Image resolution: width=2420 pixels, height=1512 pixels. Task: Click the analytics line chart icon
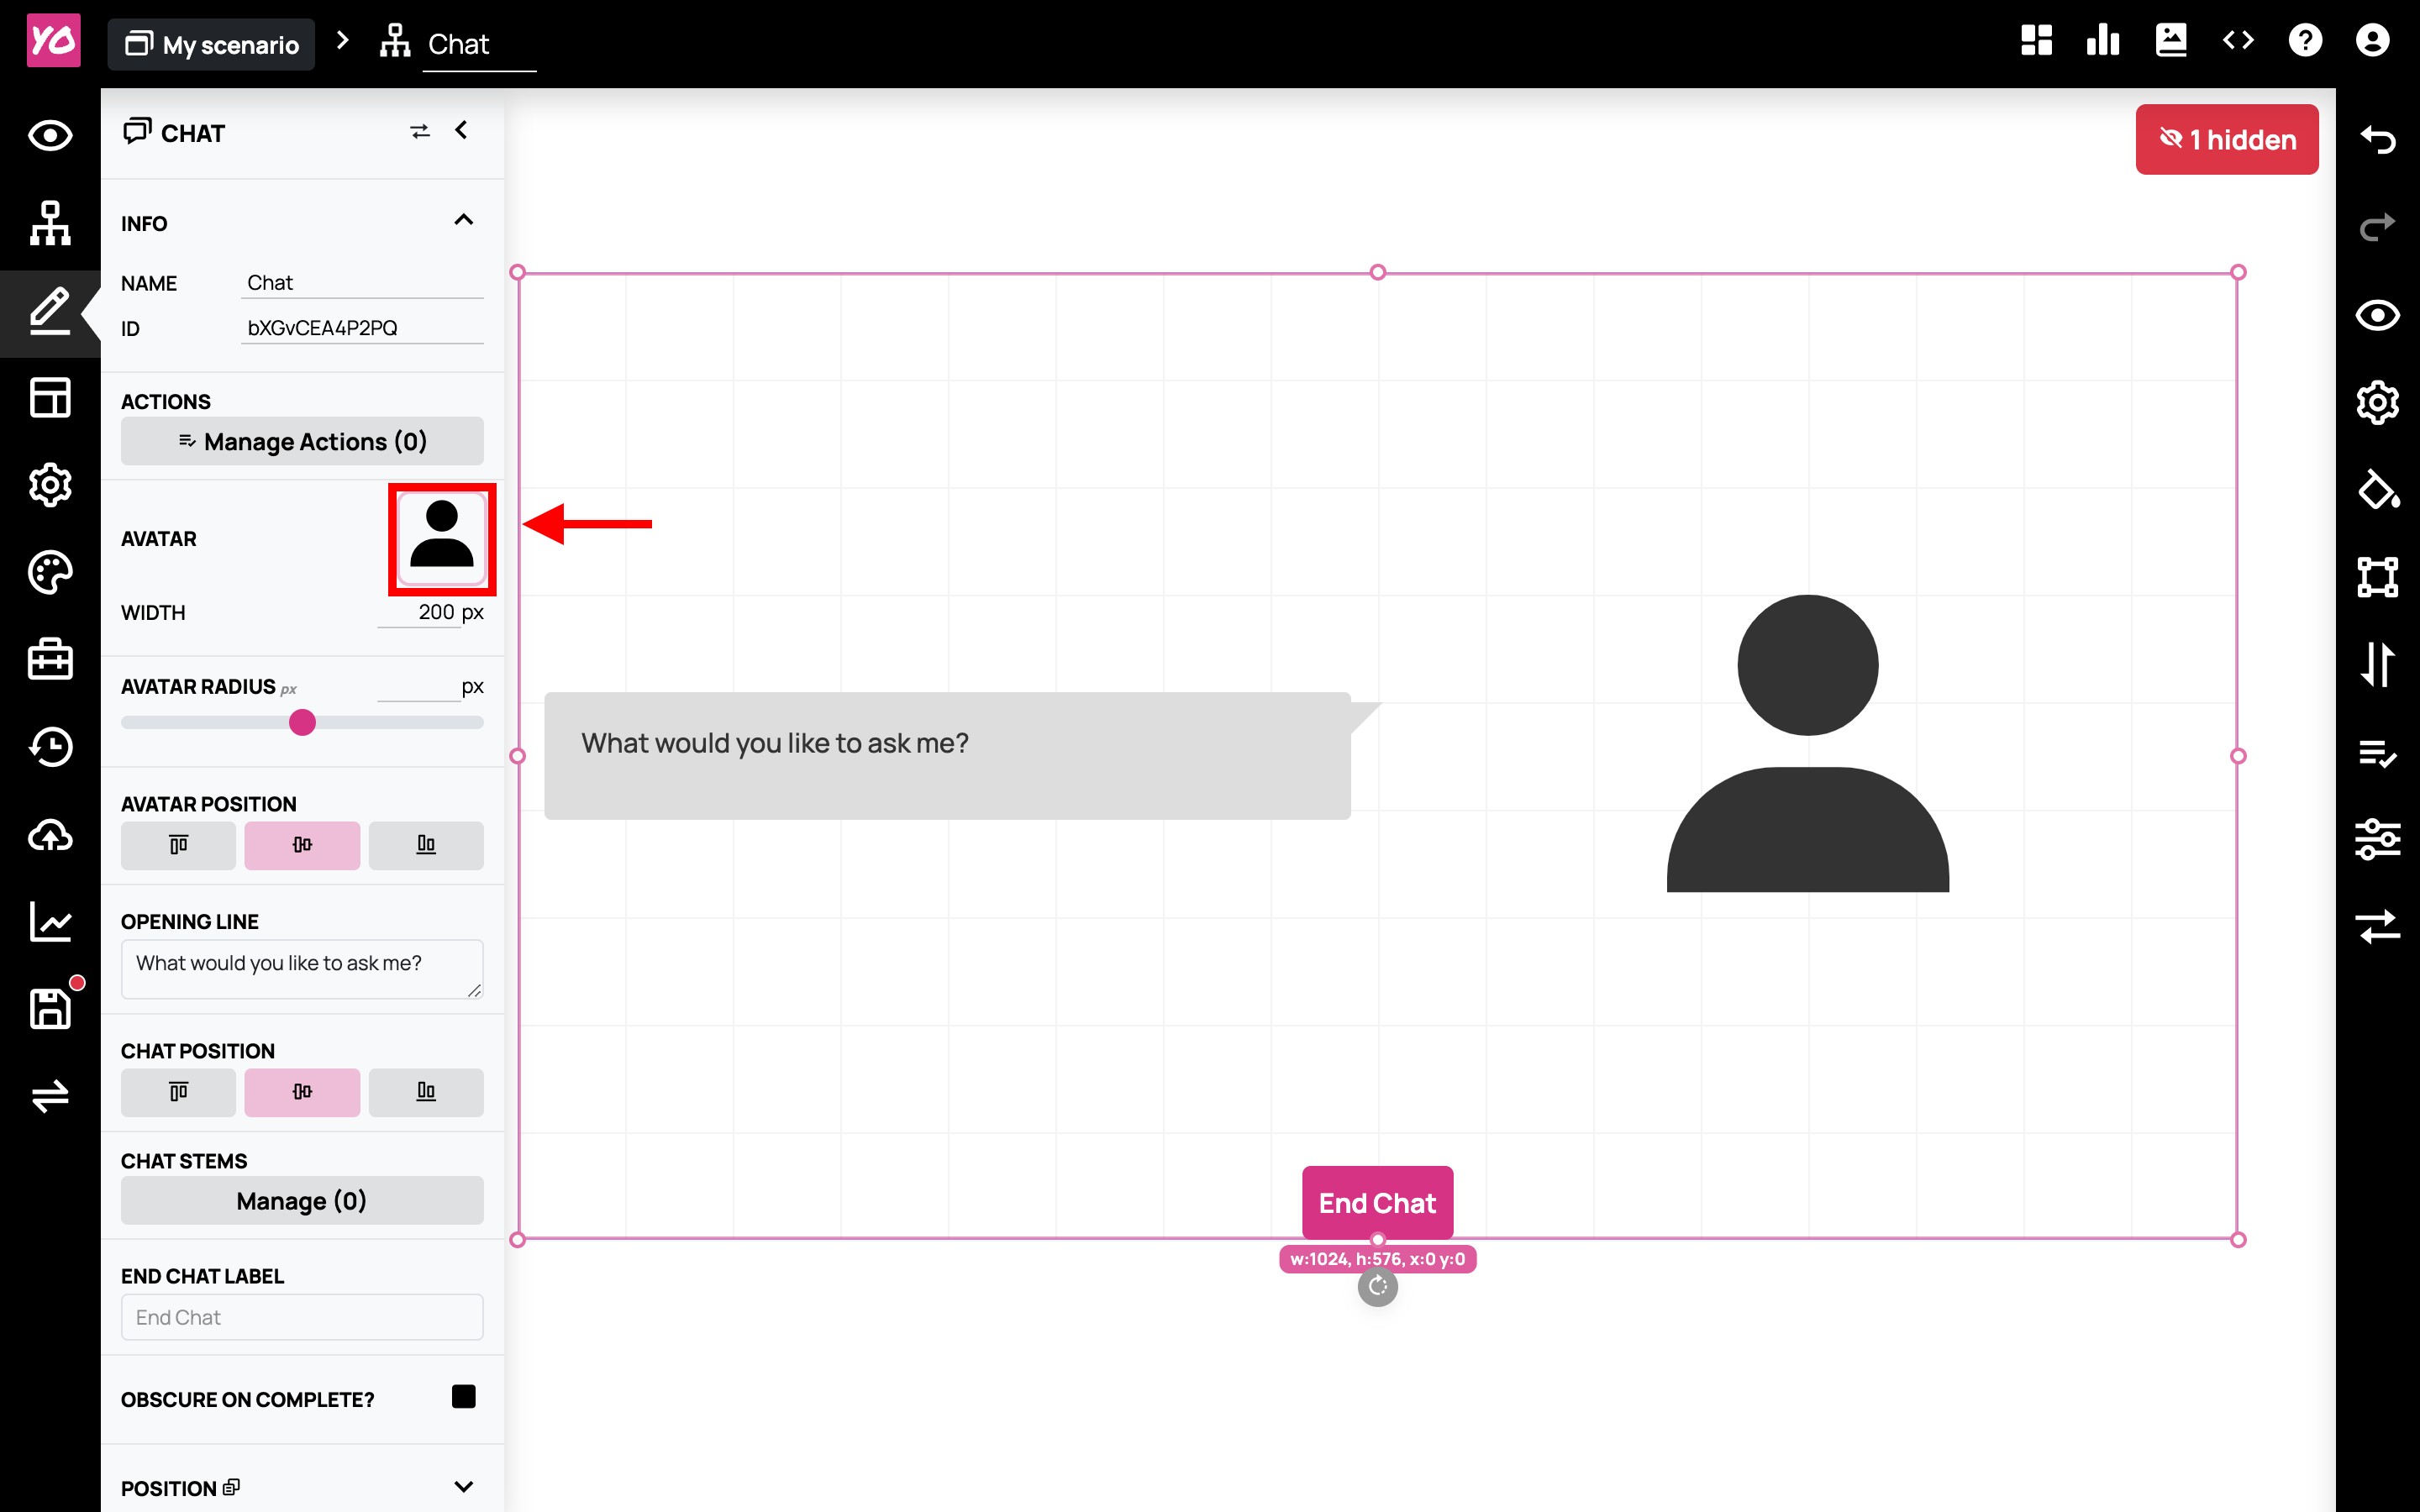tap(50, 921)
